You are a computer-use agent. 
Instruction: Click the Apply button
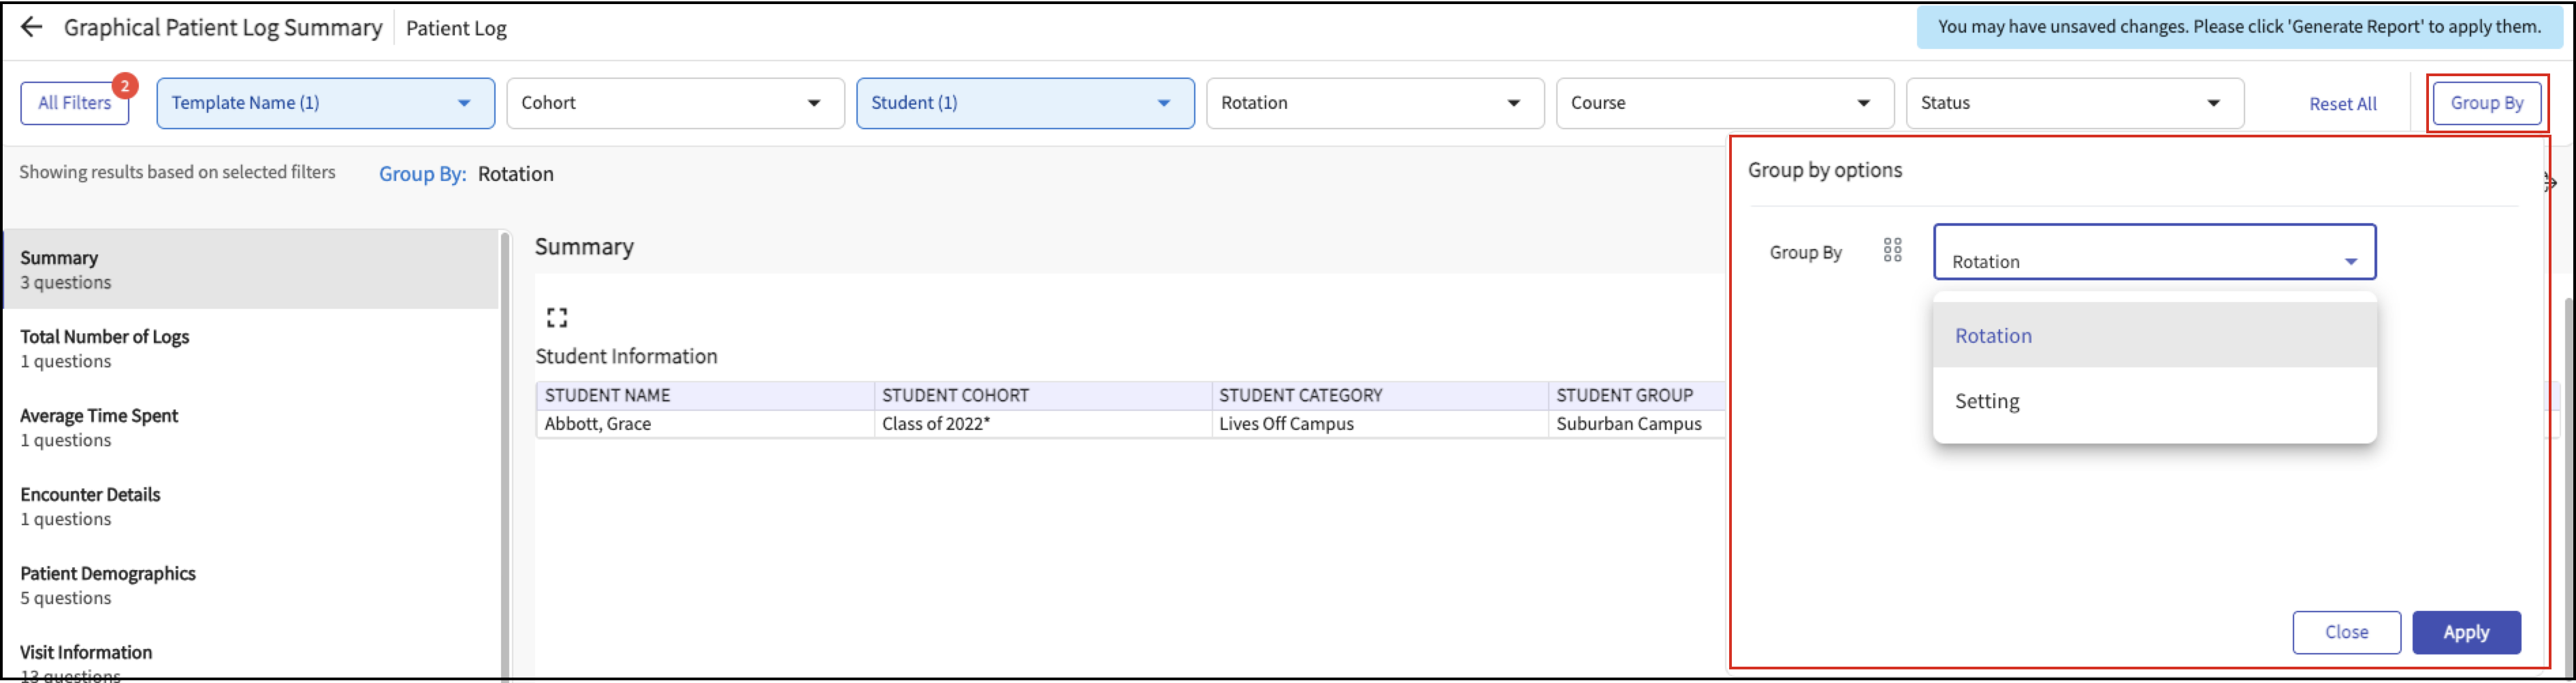point(2465,632)
